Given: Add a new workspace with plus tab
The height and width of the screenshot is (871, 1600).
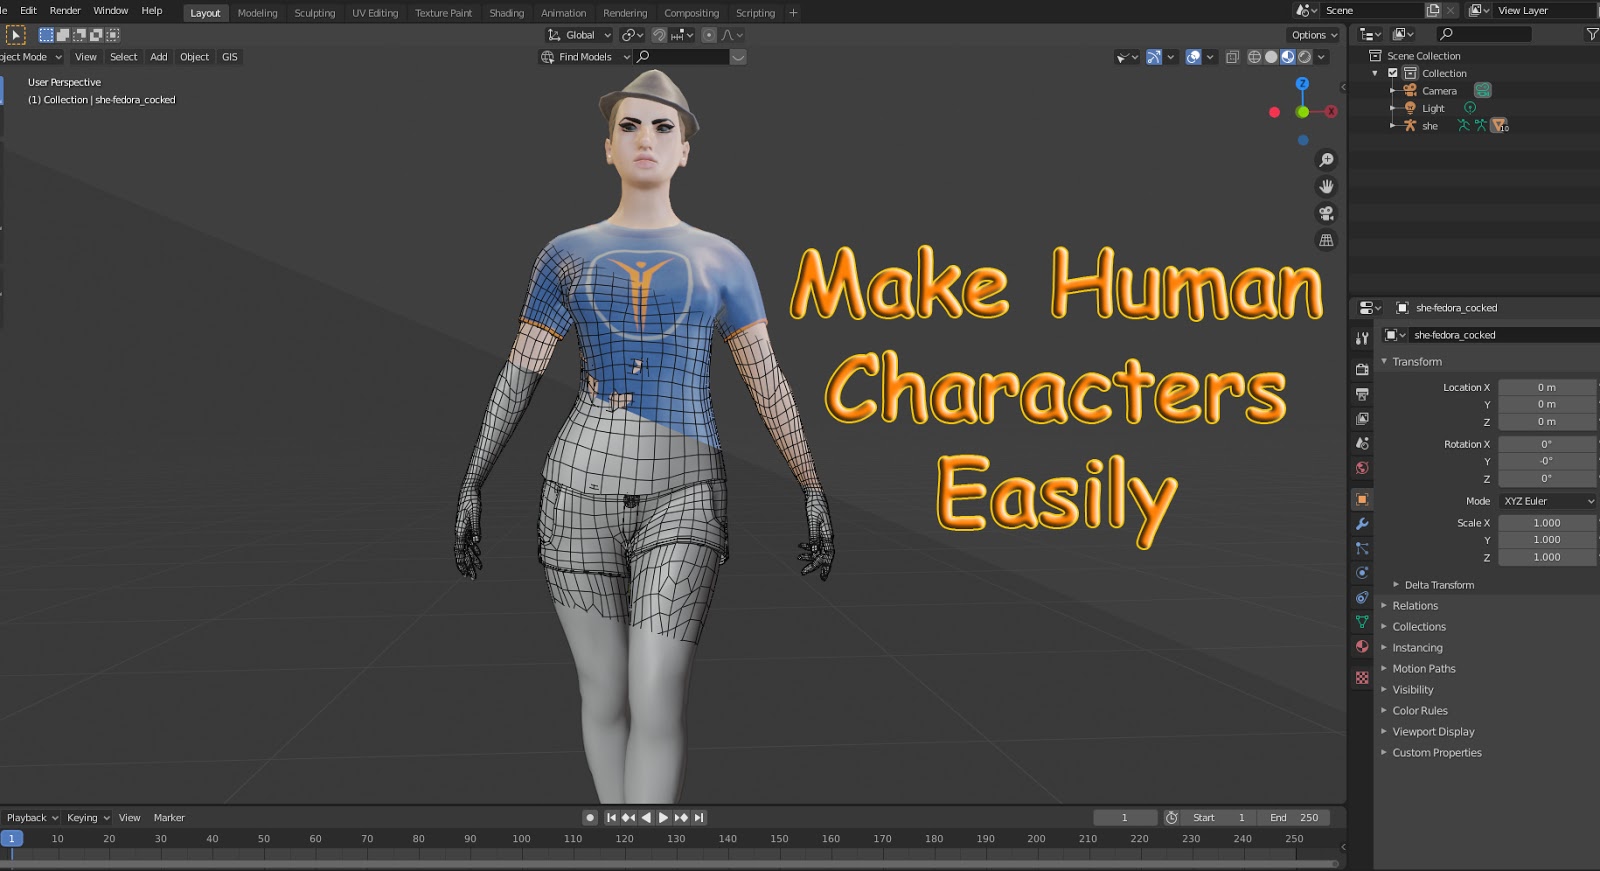Looking at the screenshot, I should (x=794, y=13).
